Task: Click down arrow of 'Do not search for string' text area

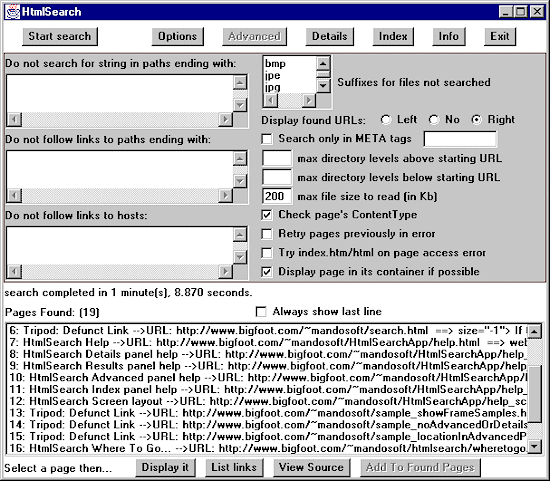Action: tap(240, 105)
